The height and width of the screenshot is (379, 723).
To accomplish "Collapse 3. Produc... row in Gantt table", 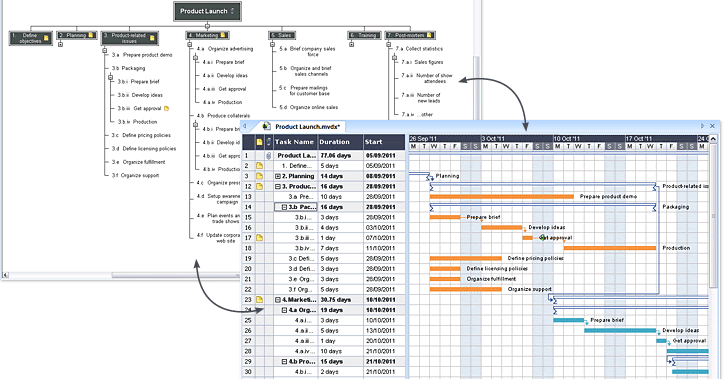I will click(278, 187).
